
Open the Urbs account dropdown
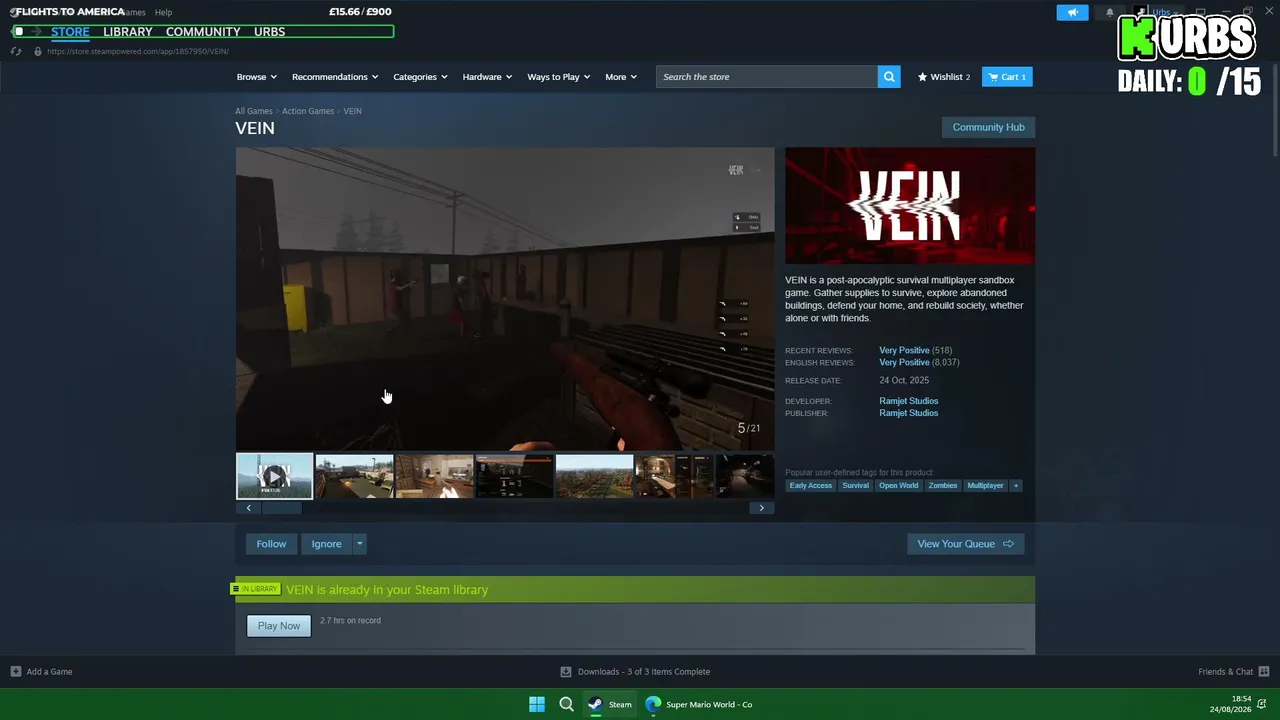tap(1164, 13)
